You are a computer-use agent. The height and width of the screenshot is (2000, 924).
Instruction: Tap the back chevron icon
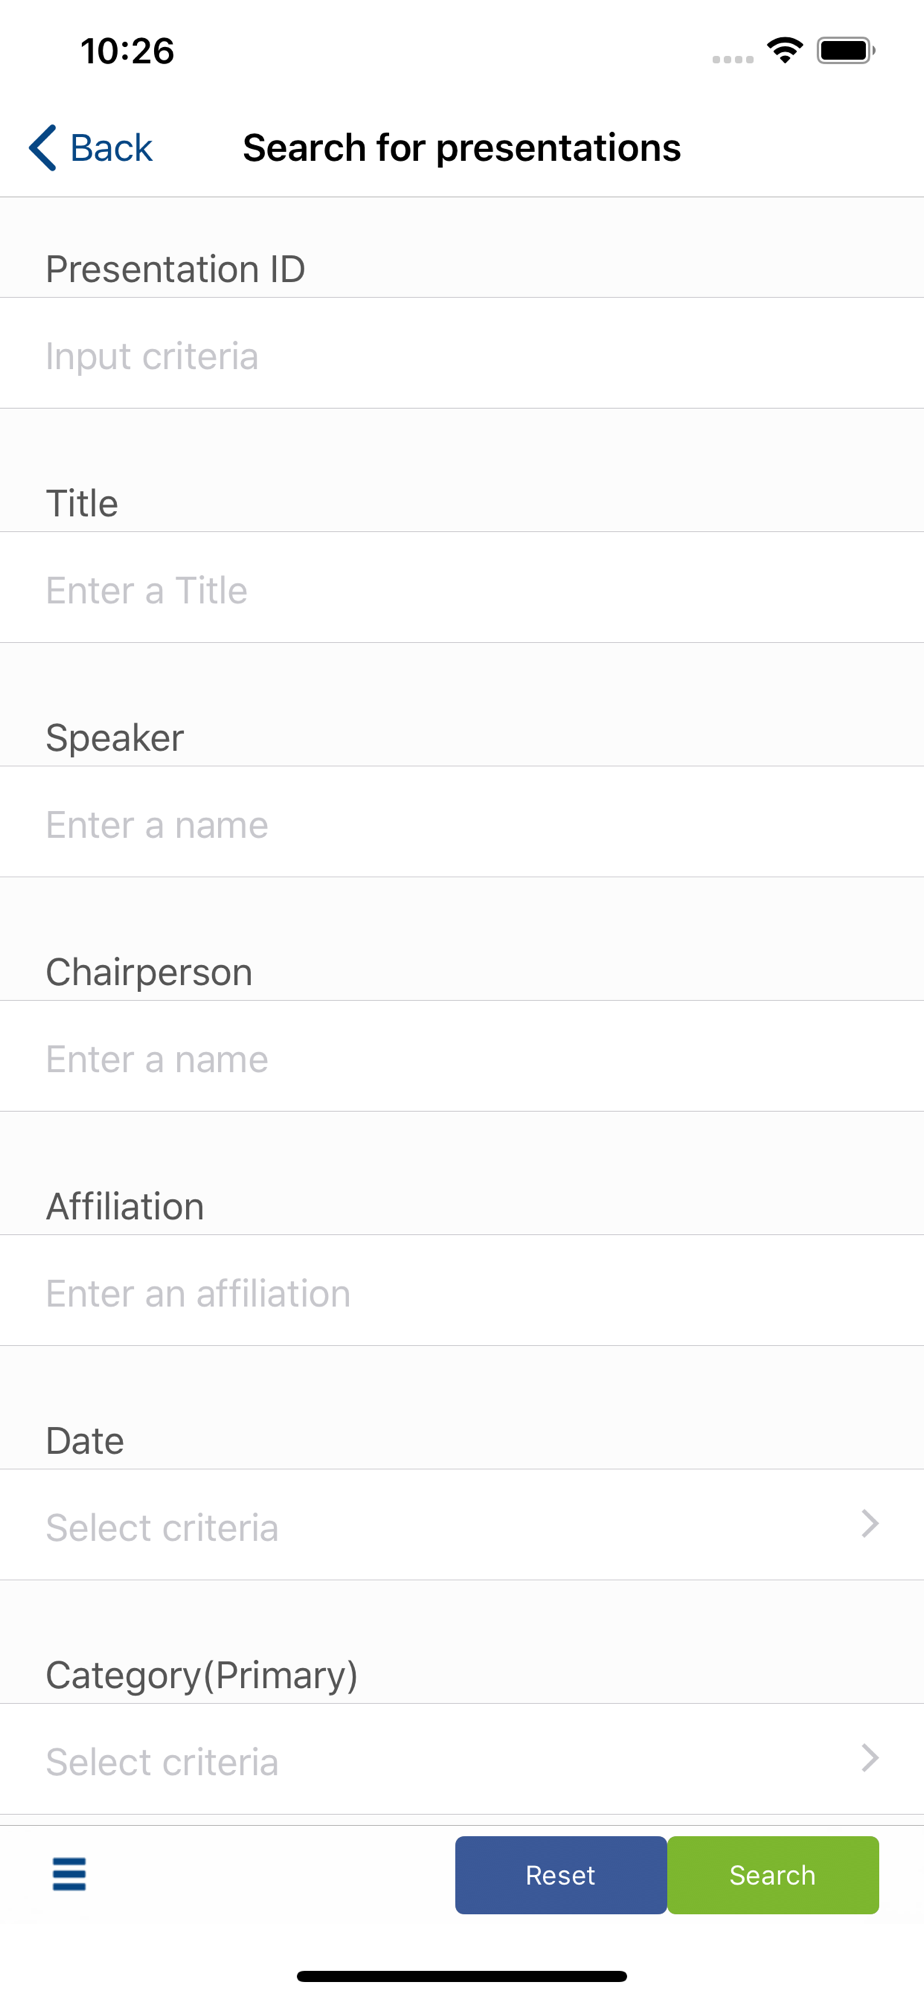[x=43, y=148]
